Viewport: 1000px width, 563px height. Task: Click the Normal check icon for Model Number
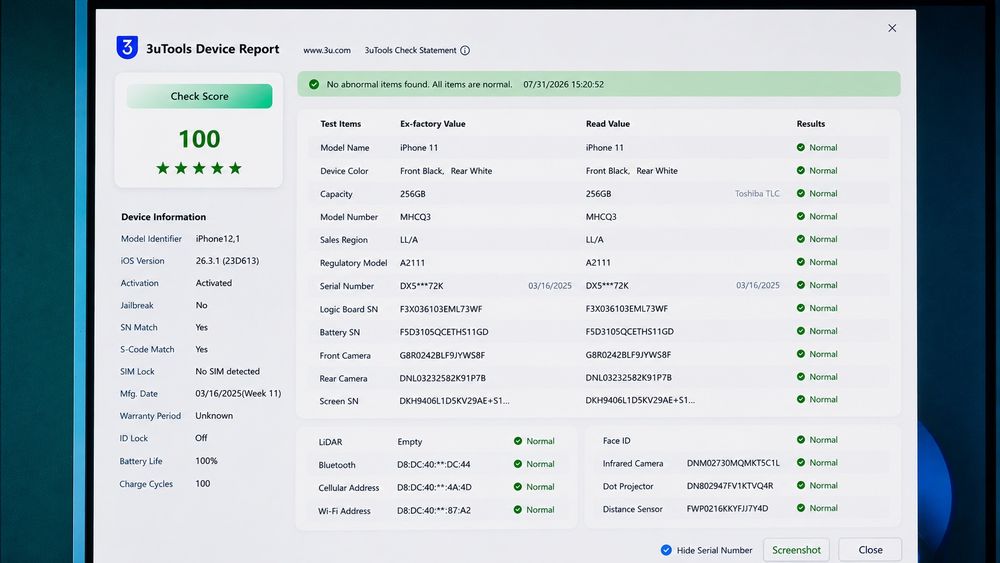(800, 216)
